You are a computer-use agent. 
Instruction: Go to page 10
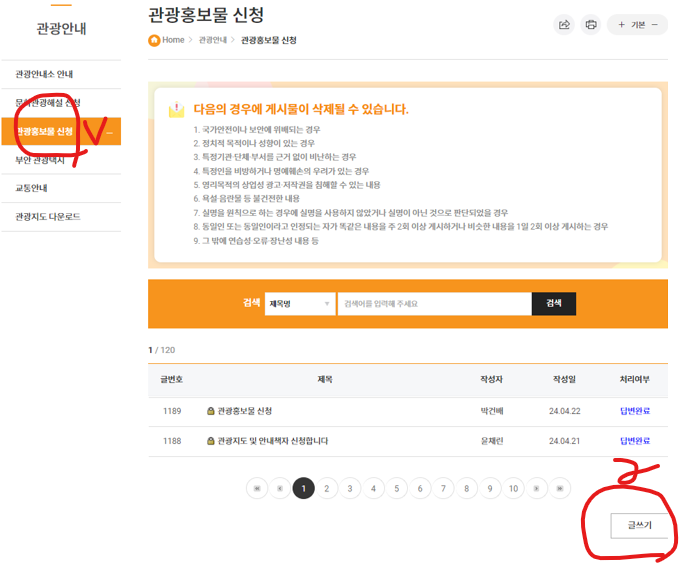coord(514,489)
